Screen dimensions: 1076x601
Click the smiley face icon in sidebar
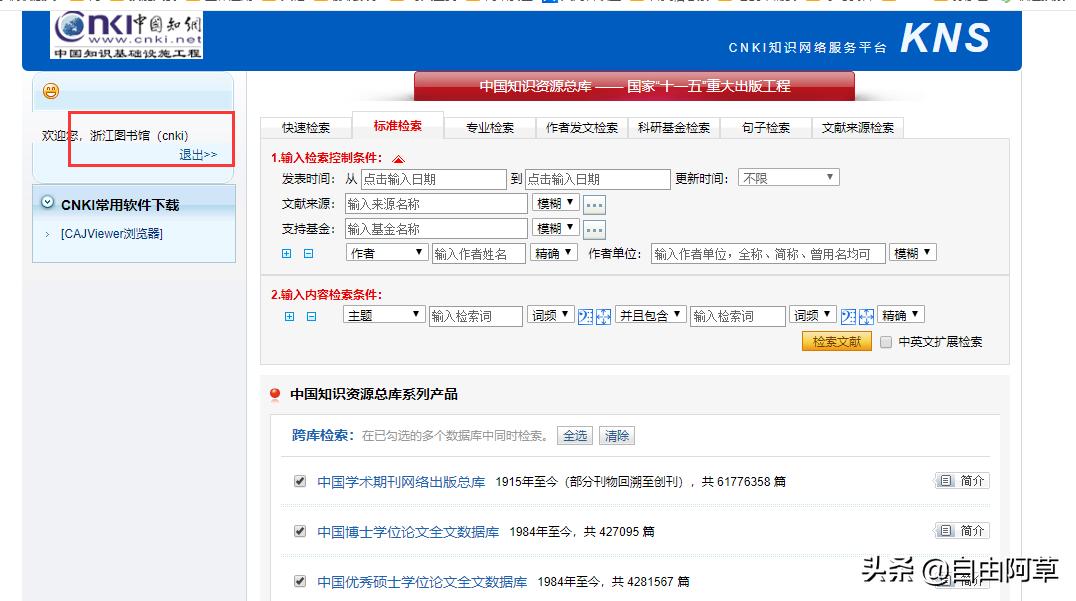(51, 91)
